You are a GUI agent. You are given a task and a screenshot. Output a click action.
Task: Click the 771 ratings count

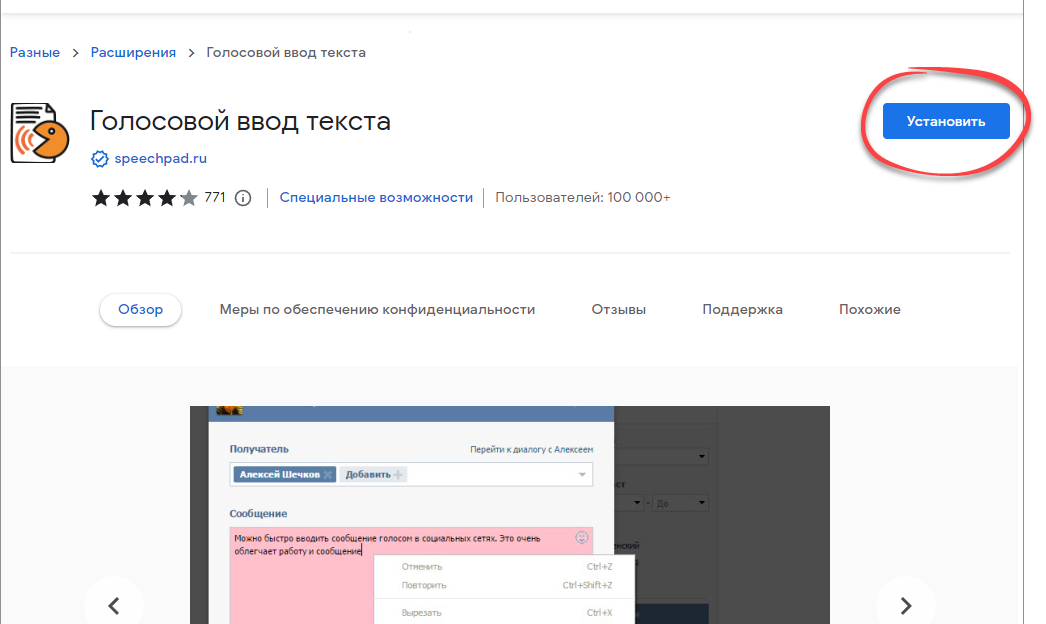click(215, 198)
